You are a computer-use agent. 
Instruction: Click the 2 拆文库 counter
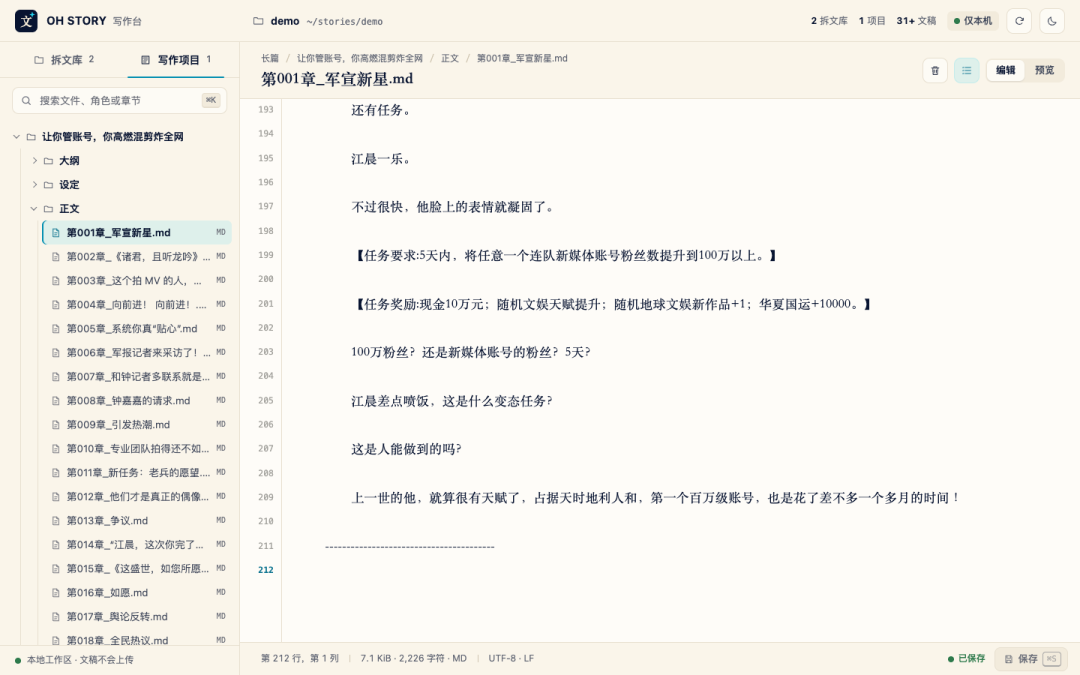(829, 21)
